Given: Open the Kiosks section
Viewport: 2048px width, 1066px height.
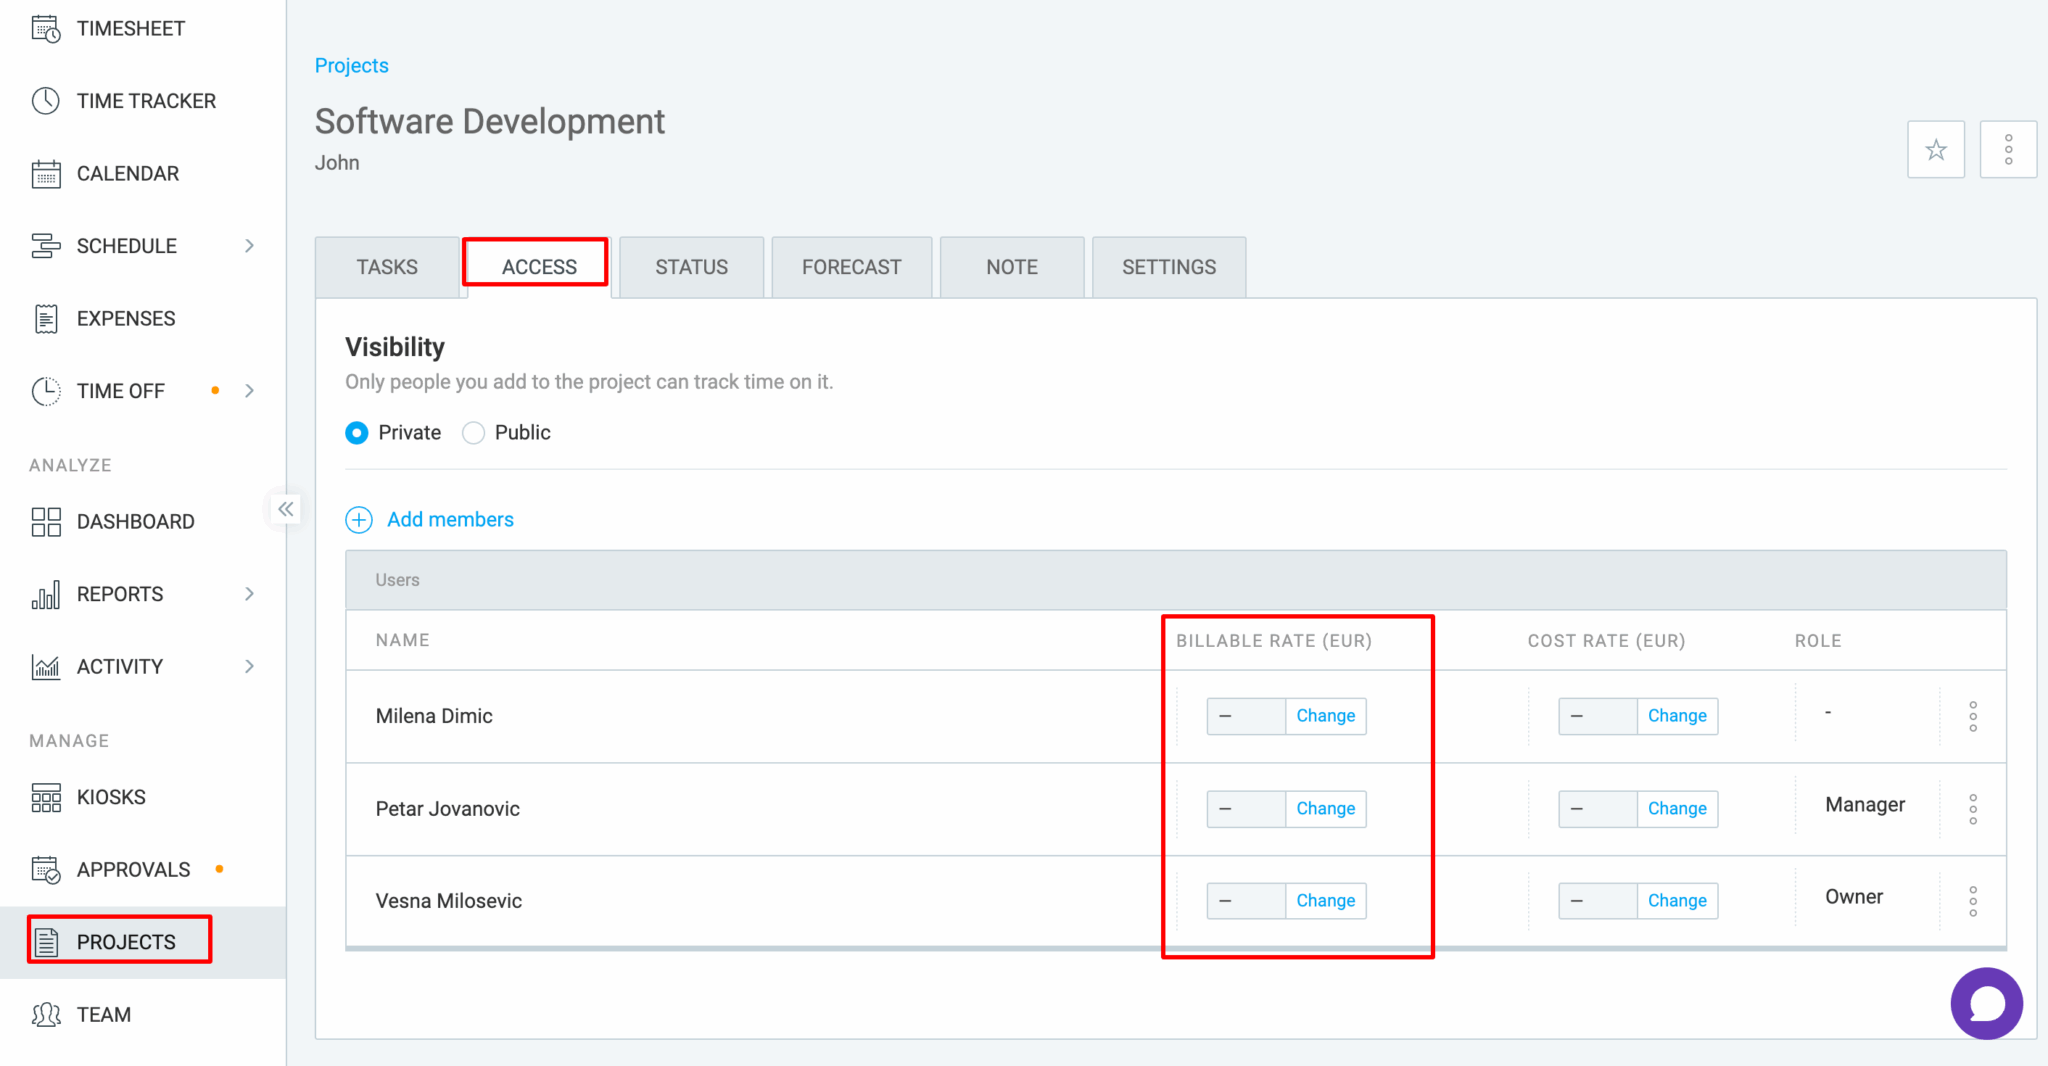Looking at the screenshot, I should point(110,797).
